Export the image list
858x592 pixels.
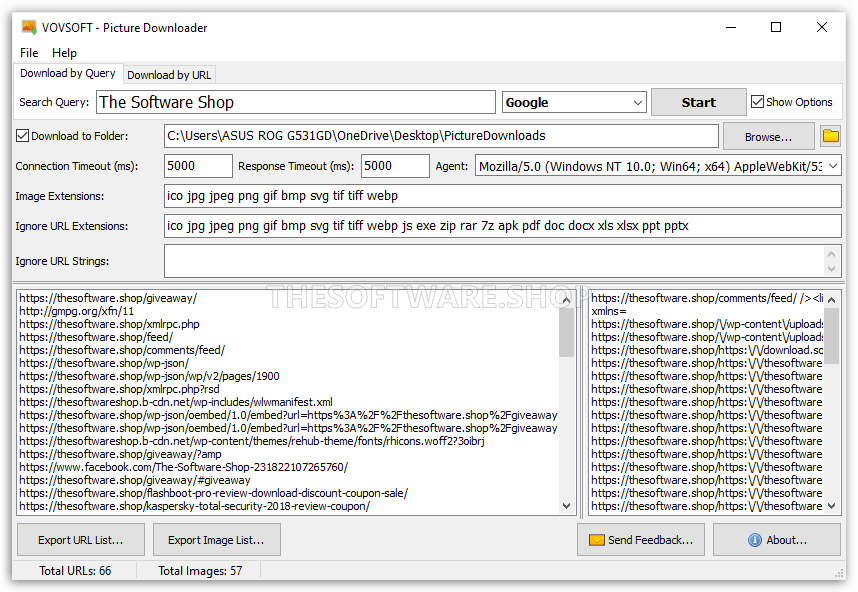[x=217, y=540]
